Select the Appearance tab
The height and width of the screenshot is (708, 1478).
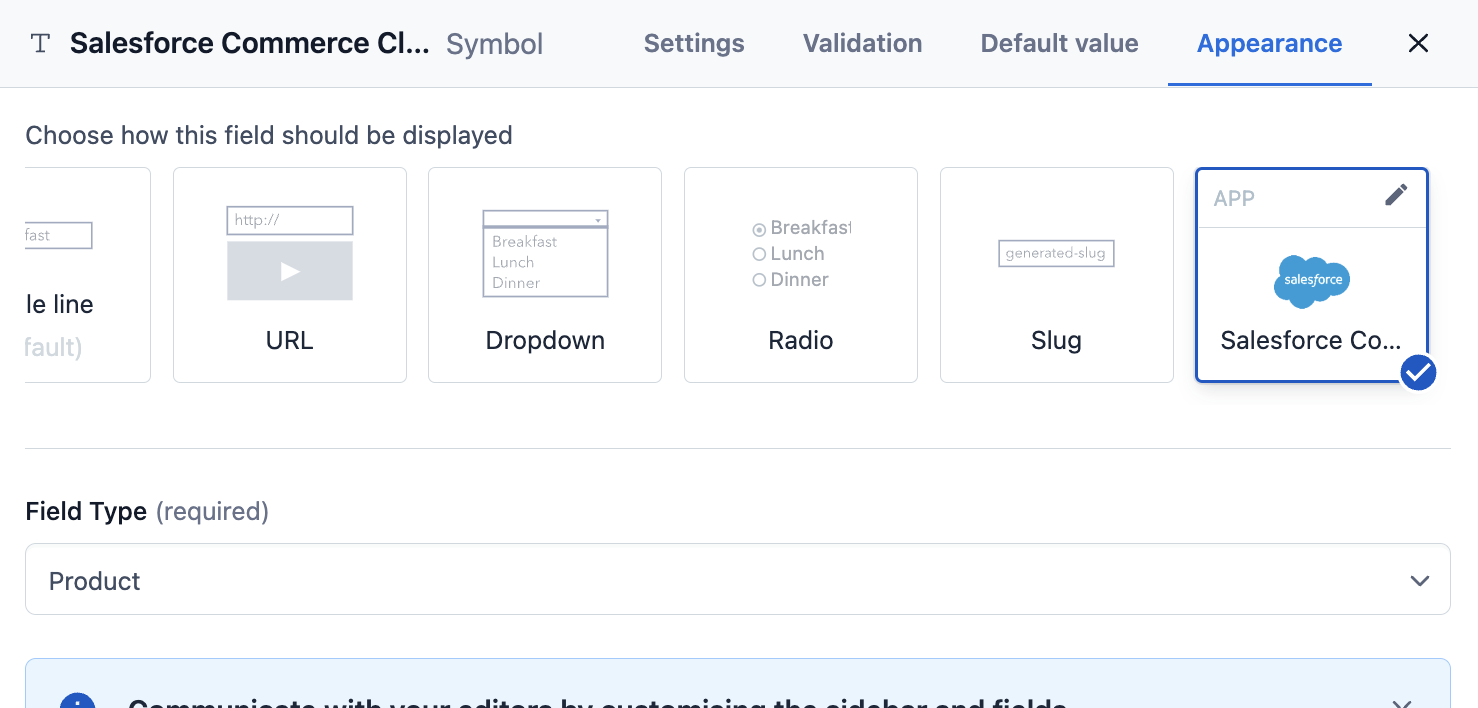pos(1269,43)
